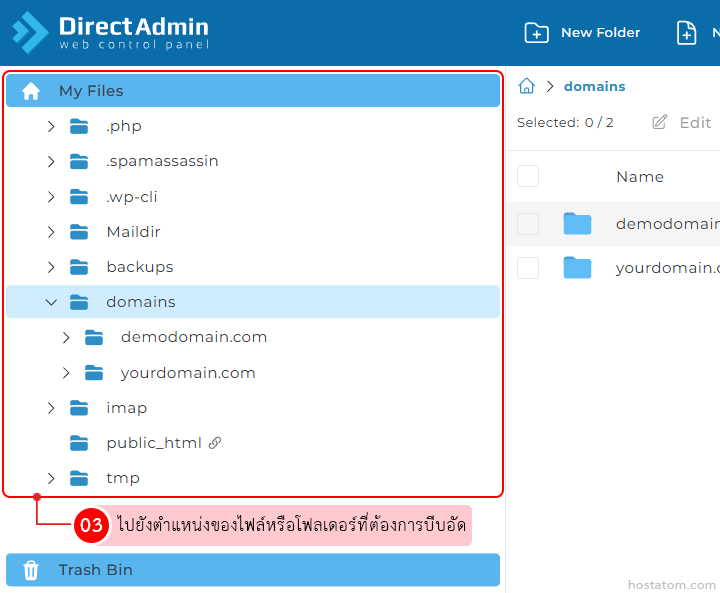The width and height of the screenshot is (720, 593).
Task: Click the .wp-cli folder icon
Action: [x=79, y=197]
